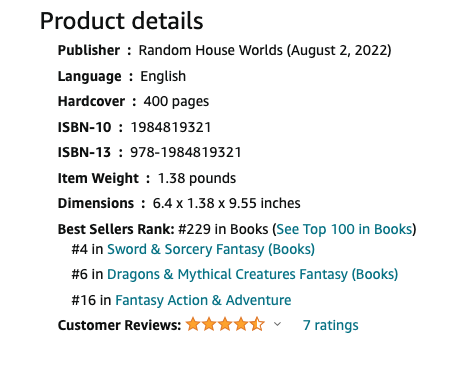
Task: Open the See Top 100 in Books link
Action: (345, 229)
